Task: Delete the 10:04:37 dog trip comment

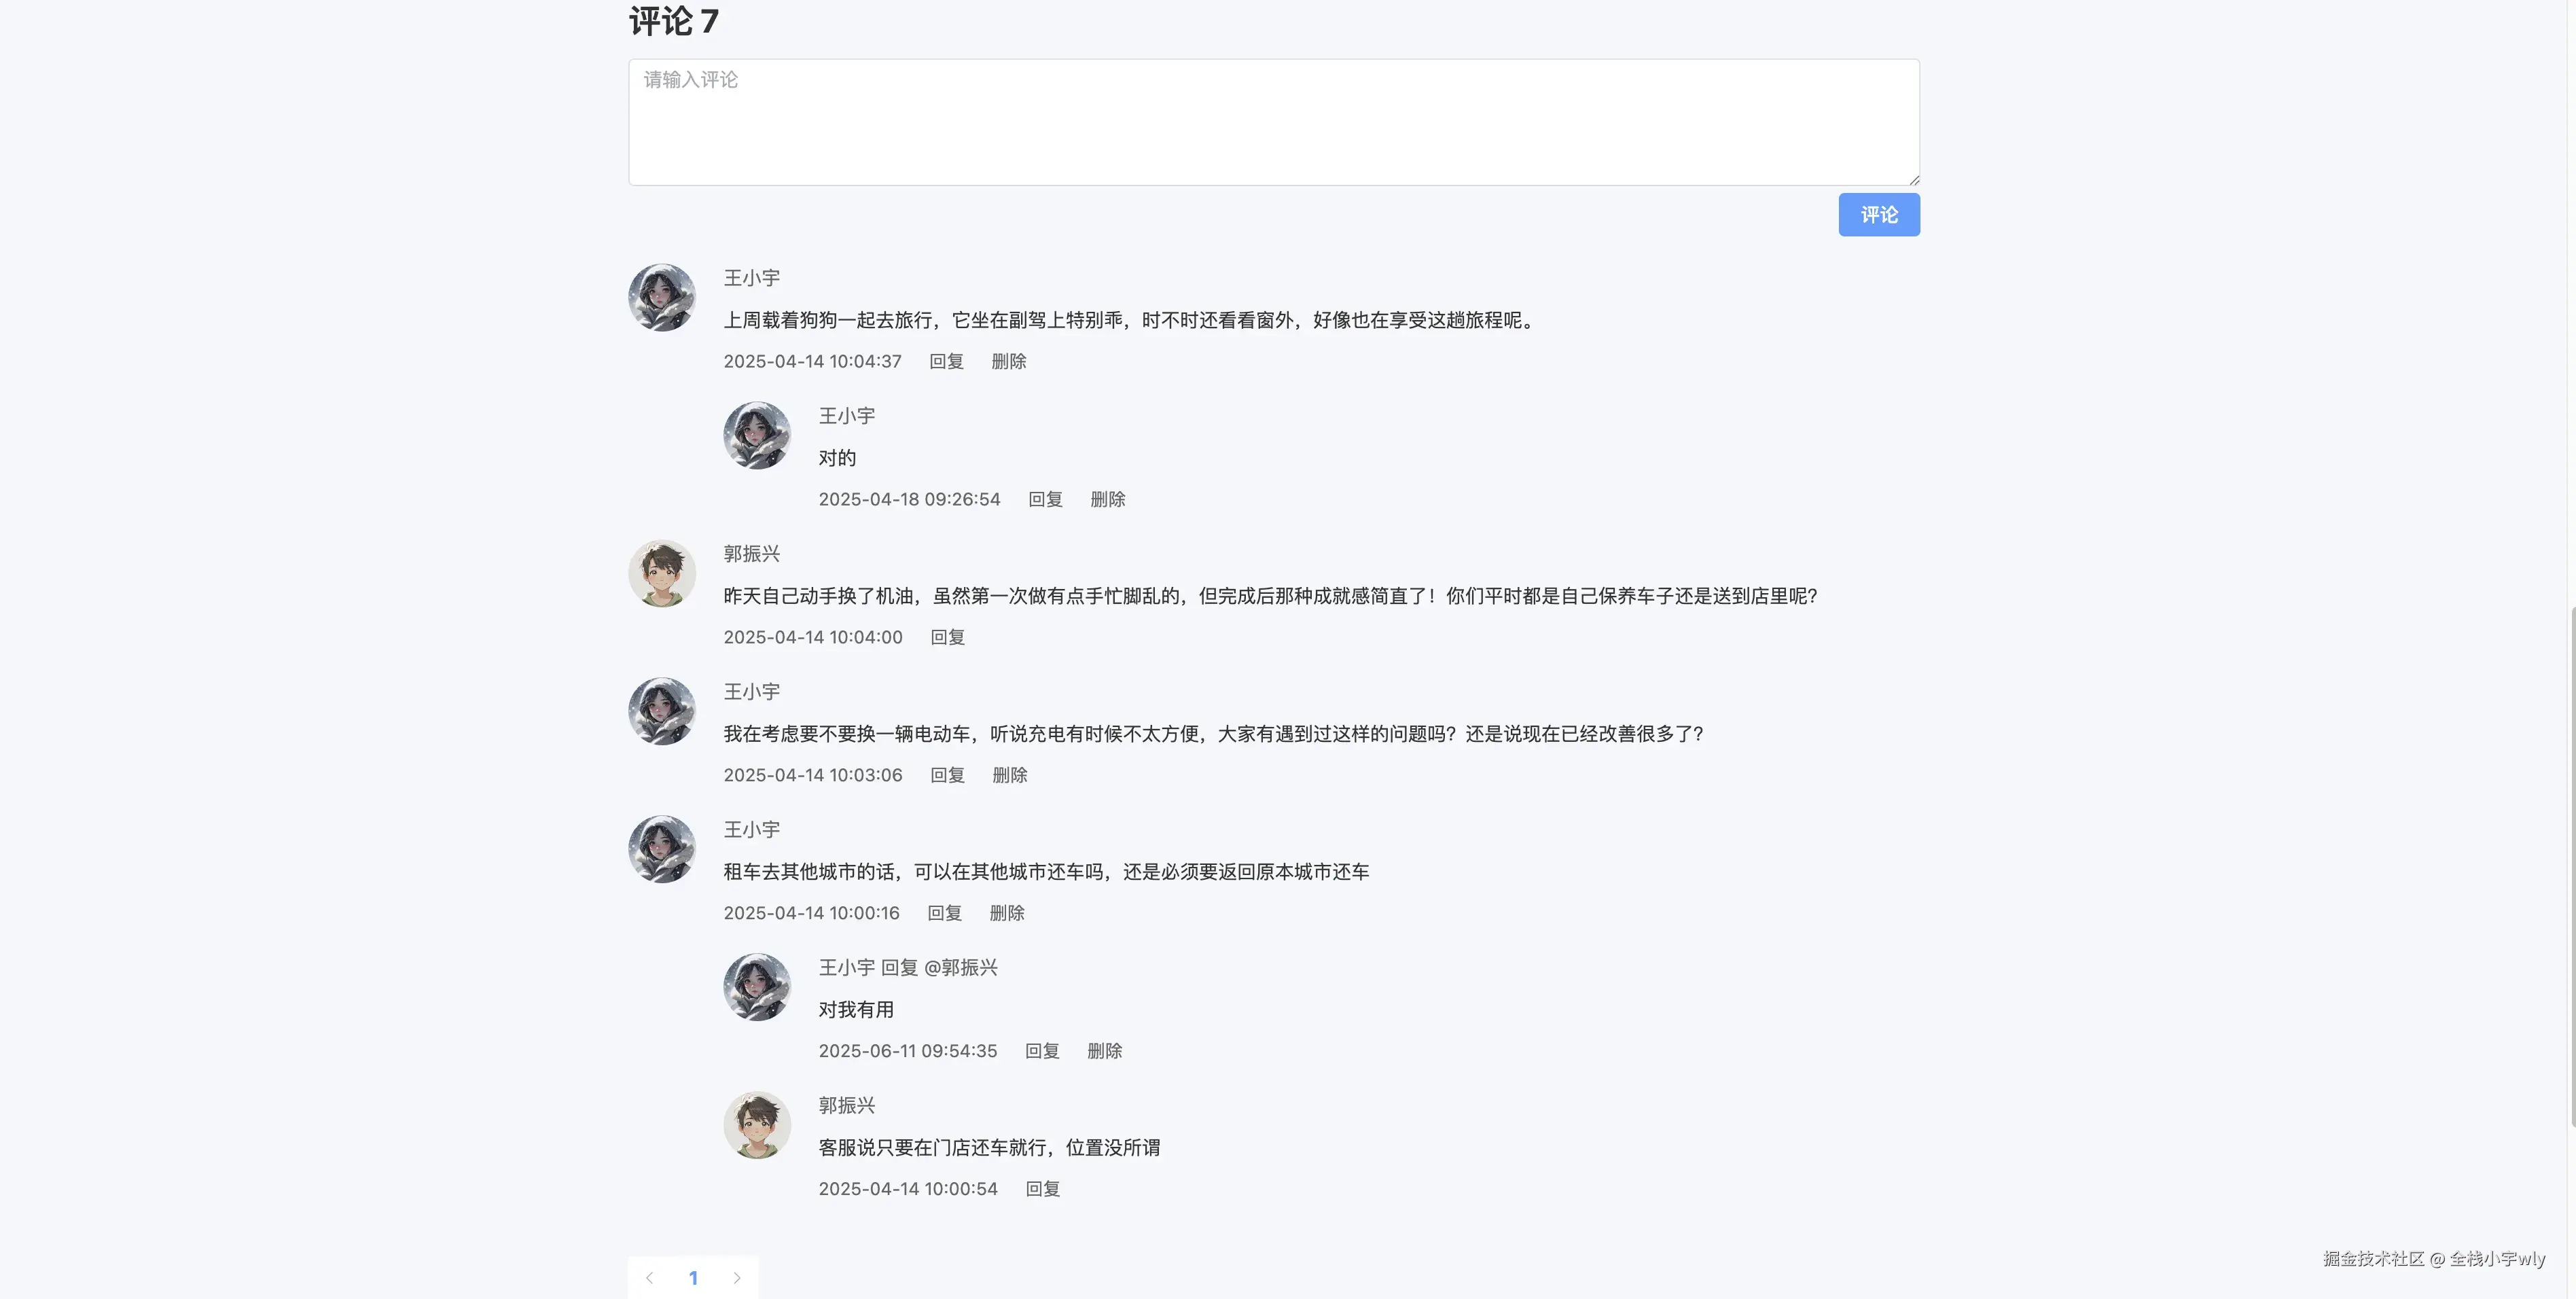Action: point(1008,362)
